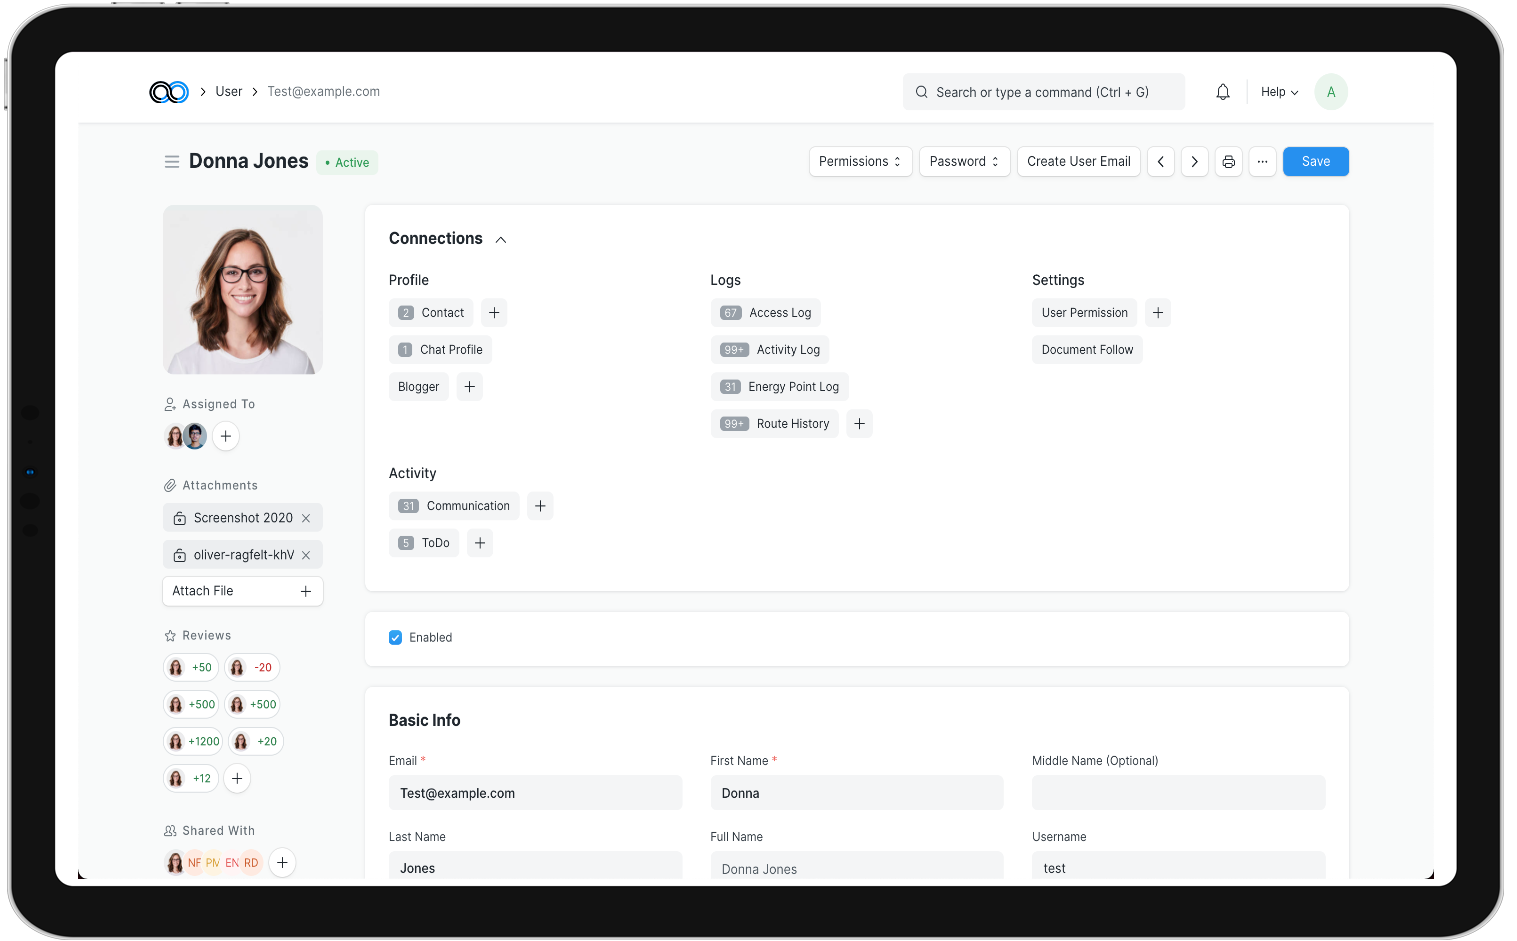Click the Save button

pos(1315,162)
